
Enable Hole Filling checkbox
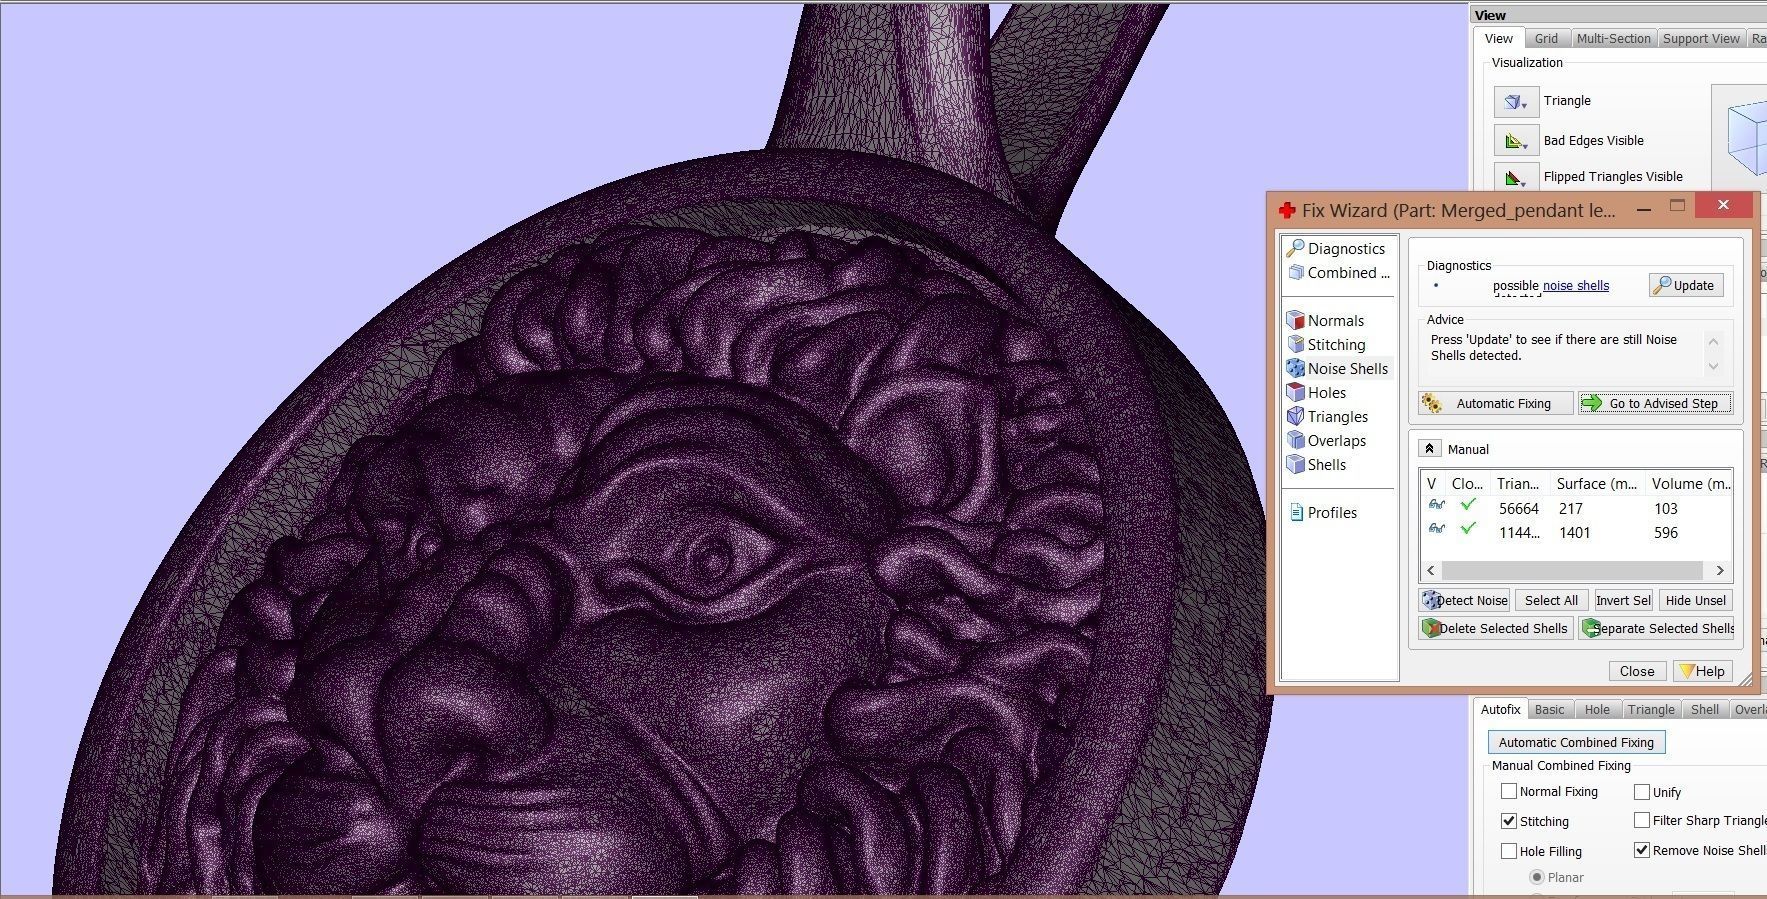click(x=1509, y=851)
